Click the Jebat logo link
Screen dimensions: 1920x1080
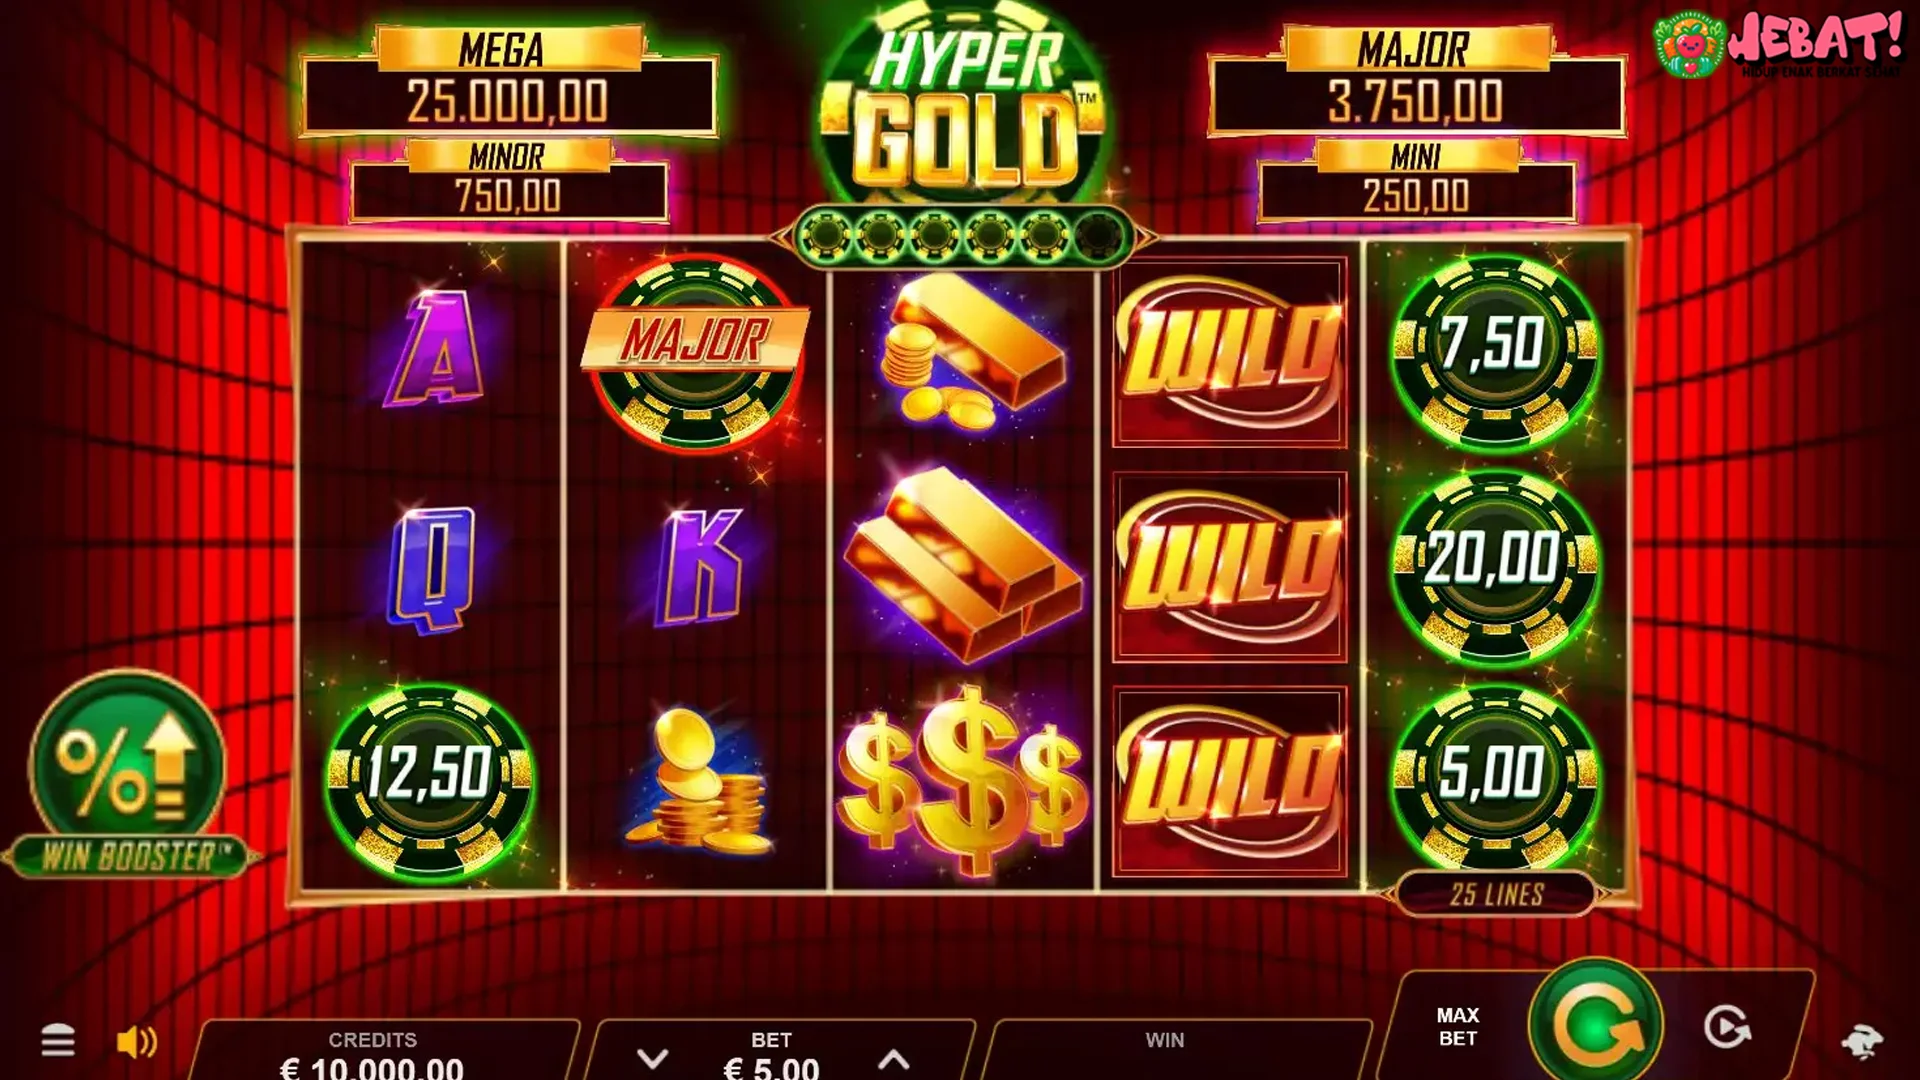coord(1777,45)
